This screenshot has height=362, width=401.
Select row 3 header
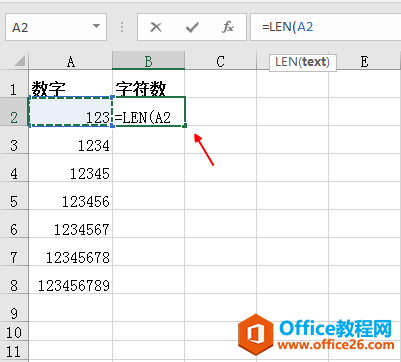click(x=14, y=140)
